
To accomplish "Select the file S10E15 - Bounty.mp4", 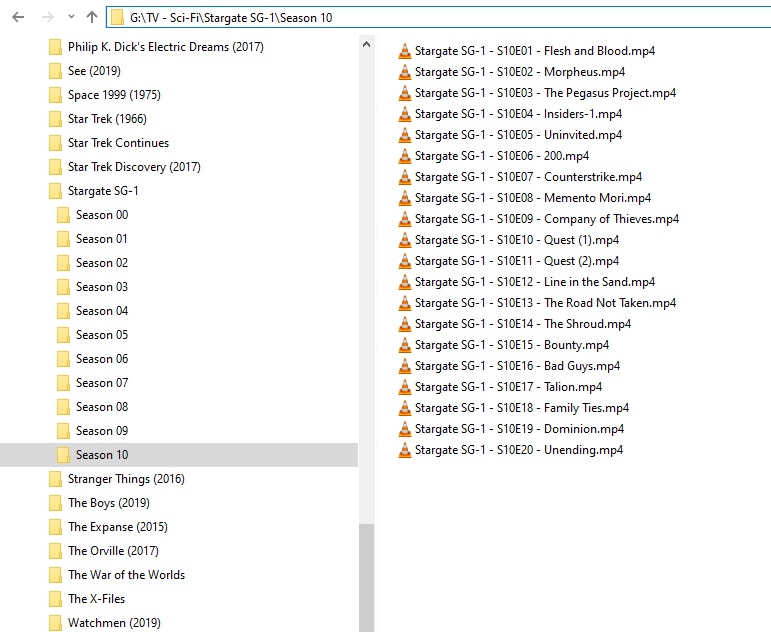I will [504, 345].
